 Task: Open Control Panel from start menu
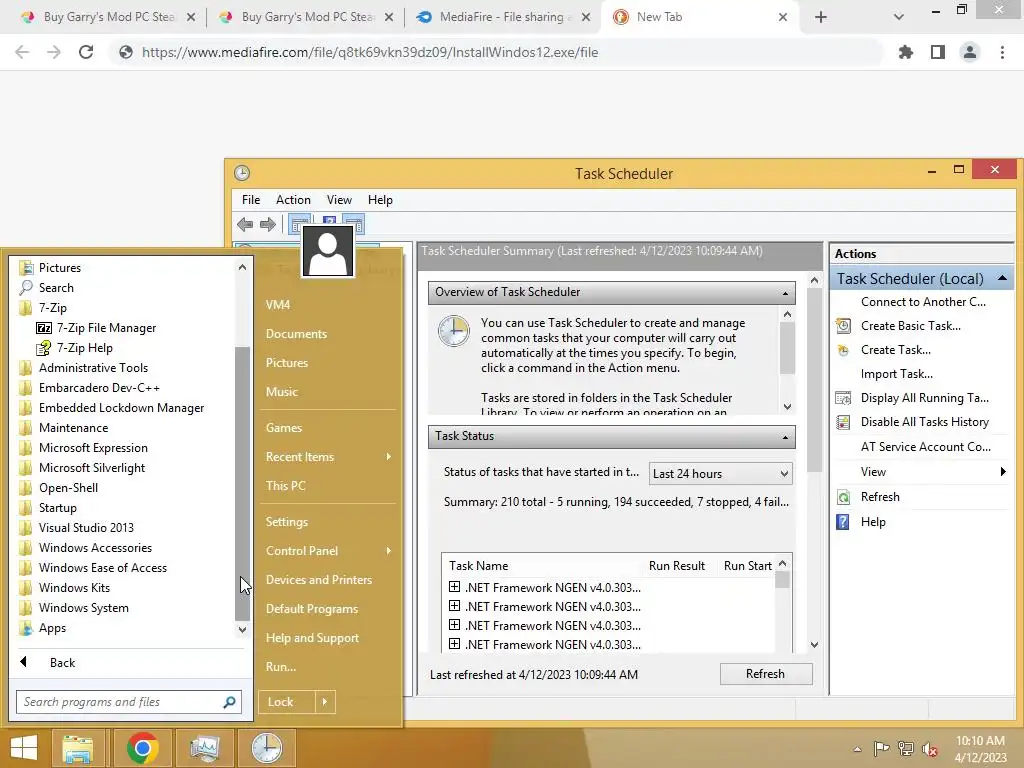click(302, 551)
